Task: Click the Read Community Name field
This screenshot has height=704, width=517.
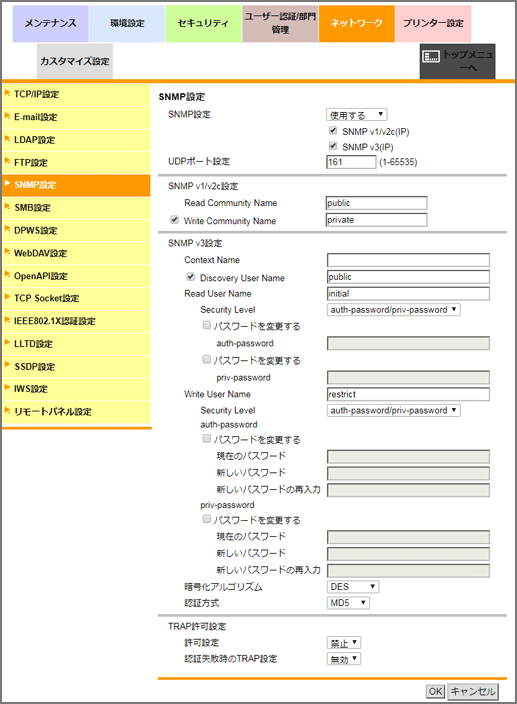Action: [377, 203]
